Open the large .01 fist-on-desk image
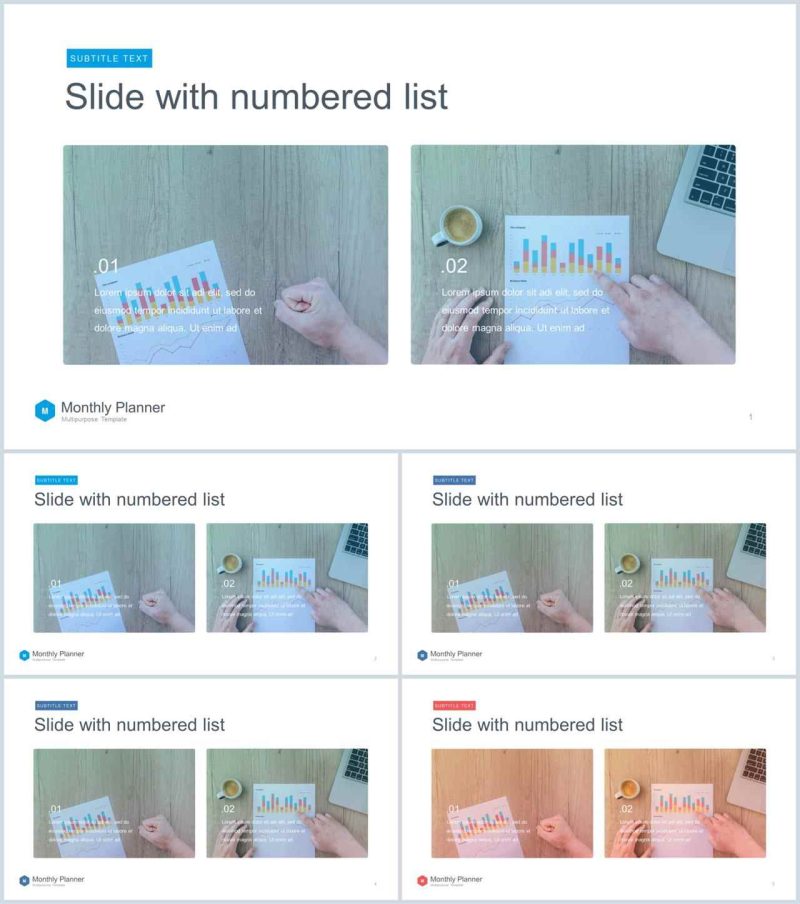 pos(225,254)
